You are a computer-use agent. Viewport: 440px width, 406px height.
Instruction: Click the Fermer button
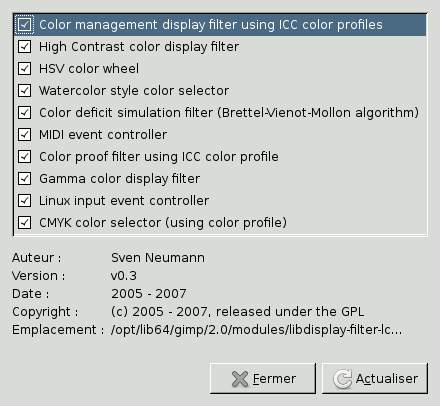(263, 379)
